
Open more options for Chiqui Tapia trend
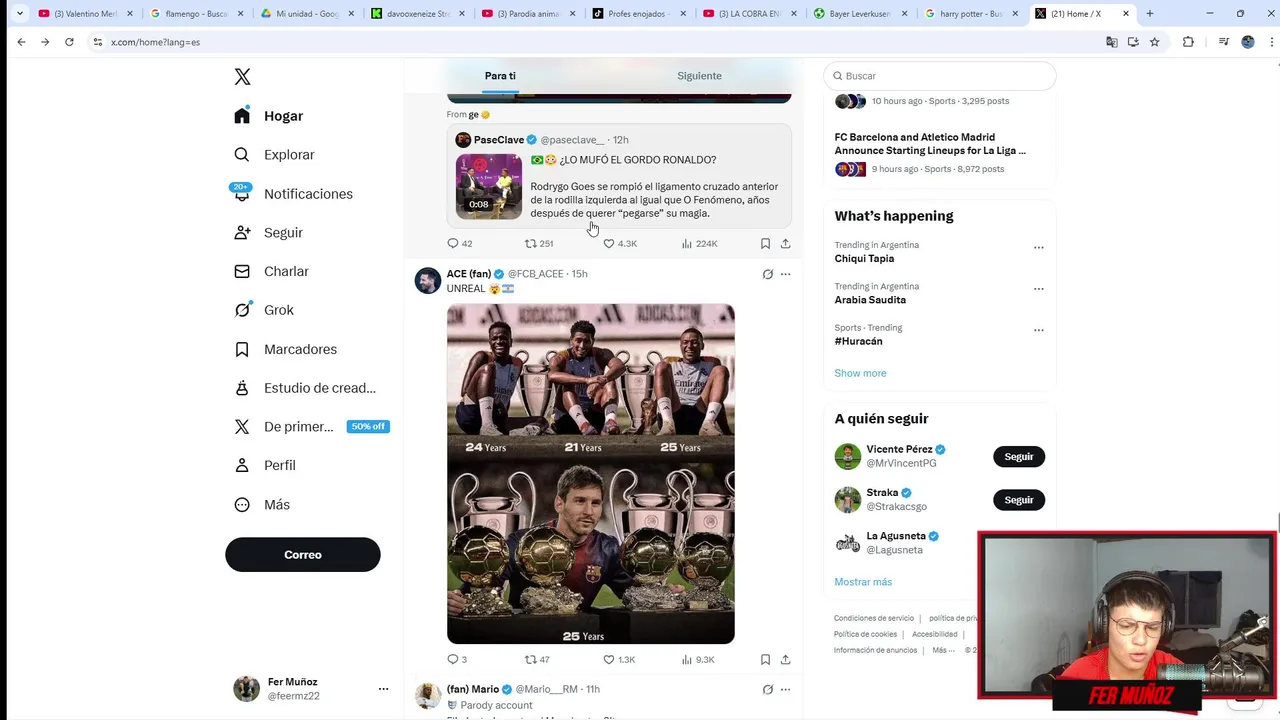click(x=1038, y=247)
